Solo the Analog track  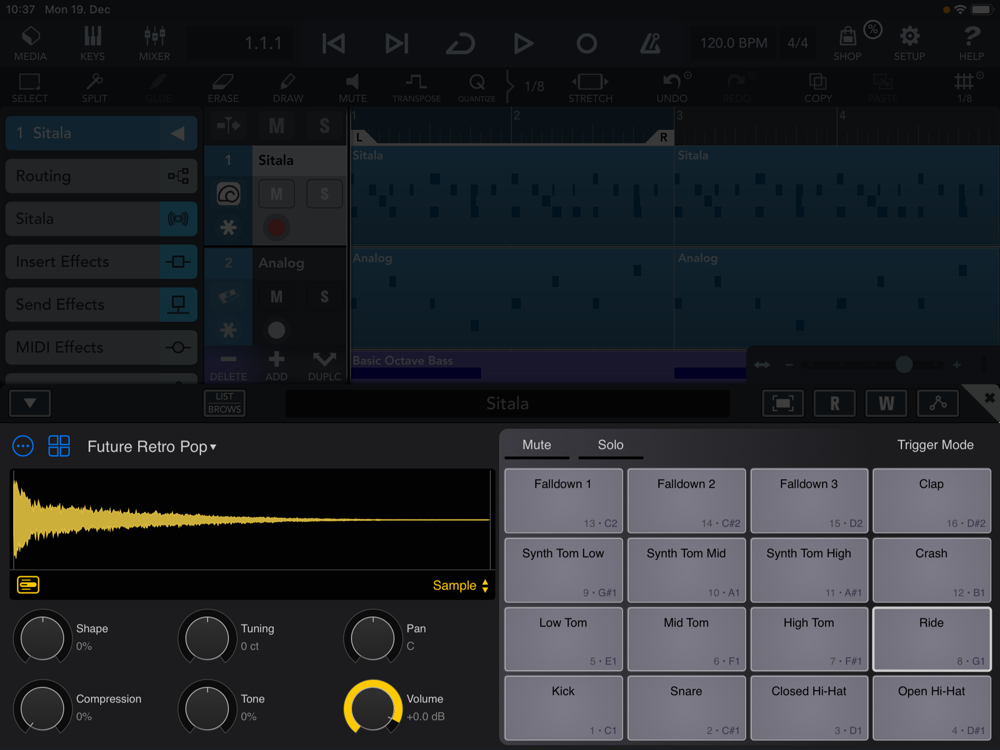[324, 297]
